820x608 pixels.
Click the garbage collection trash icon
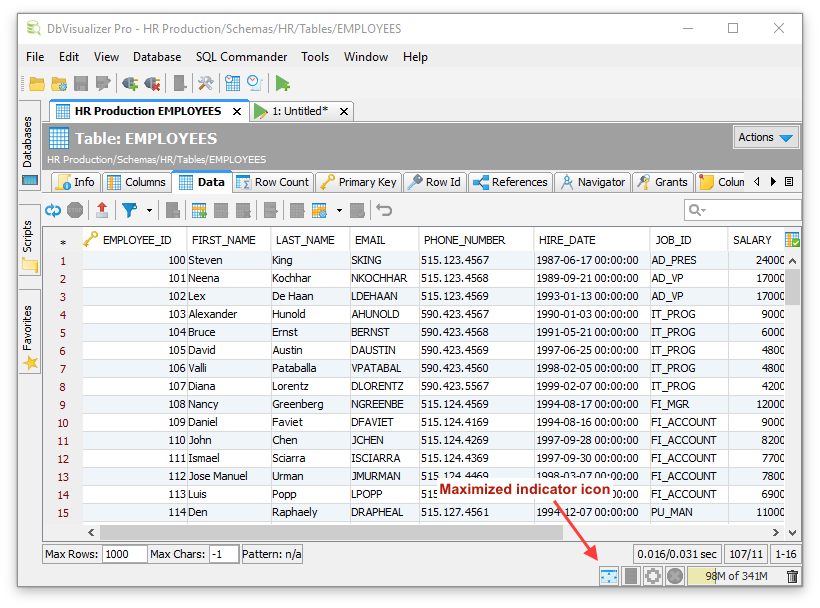pyautogui.click(x=792, y=576)
